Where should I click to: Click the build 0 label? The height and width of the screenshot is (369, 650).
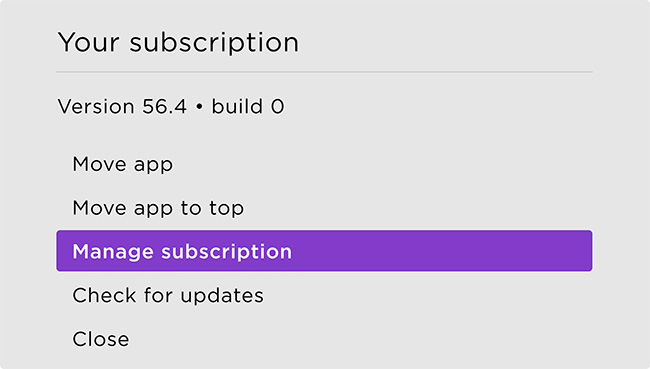(x=248, y=107)
